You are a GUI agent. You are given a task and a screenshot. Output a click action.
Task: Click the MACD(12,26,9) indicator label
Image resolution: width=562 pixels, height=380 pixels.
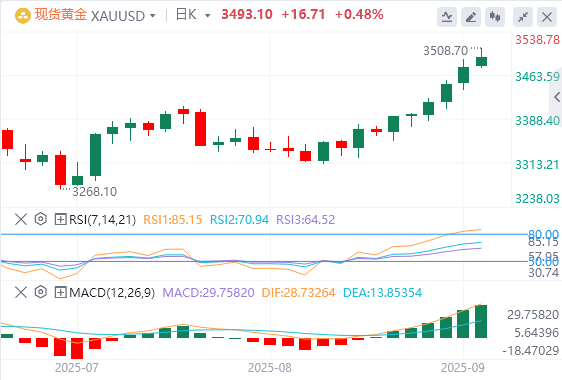112,293
